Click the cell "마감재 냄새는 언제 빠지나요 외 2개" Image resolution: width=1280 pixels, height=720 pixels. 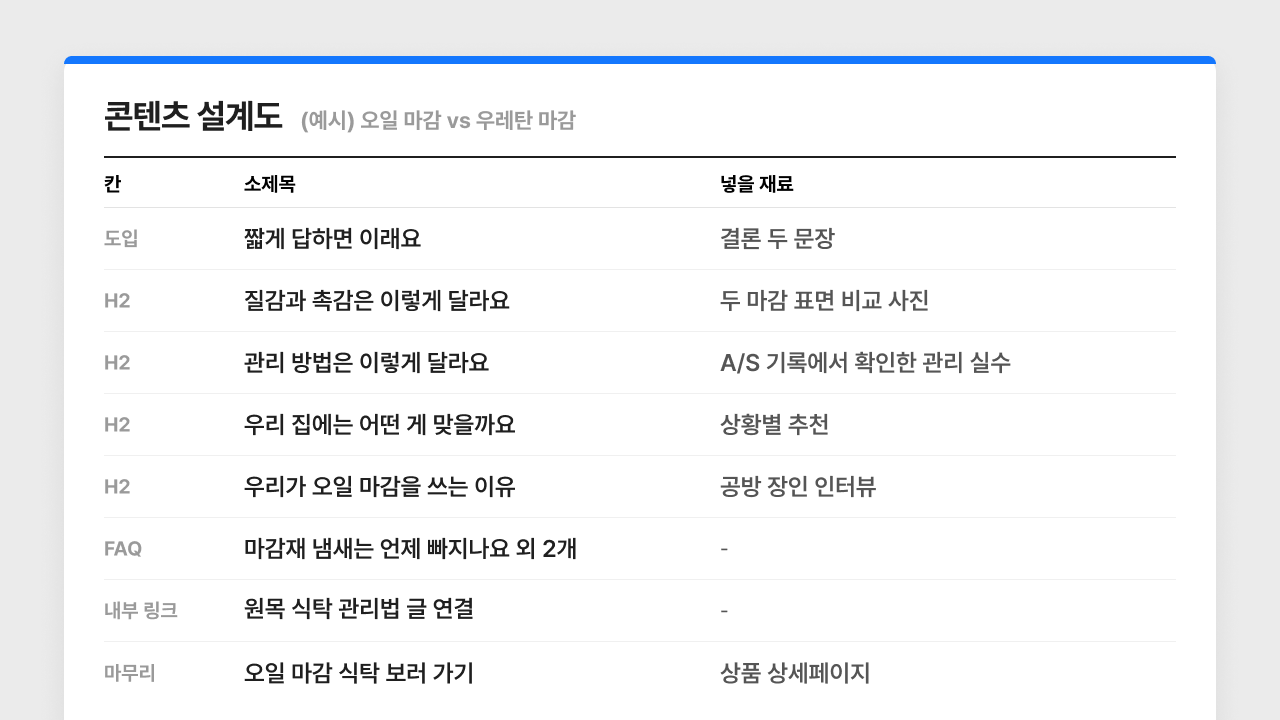coord(410,549)
